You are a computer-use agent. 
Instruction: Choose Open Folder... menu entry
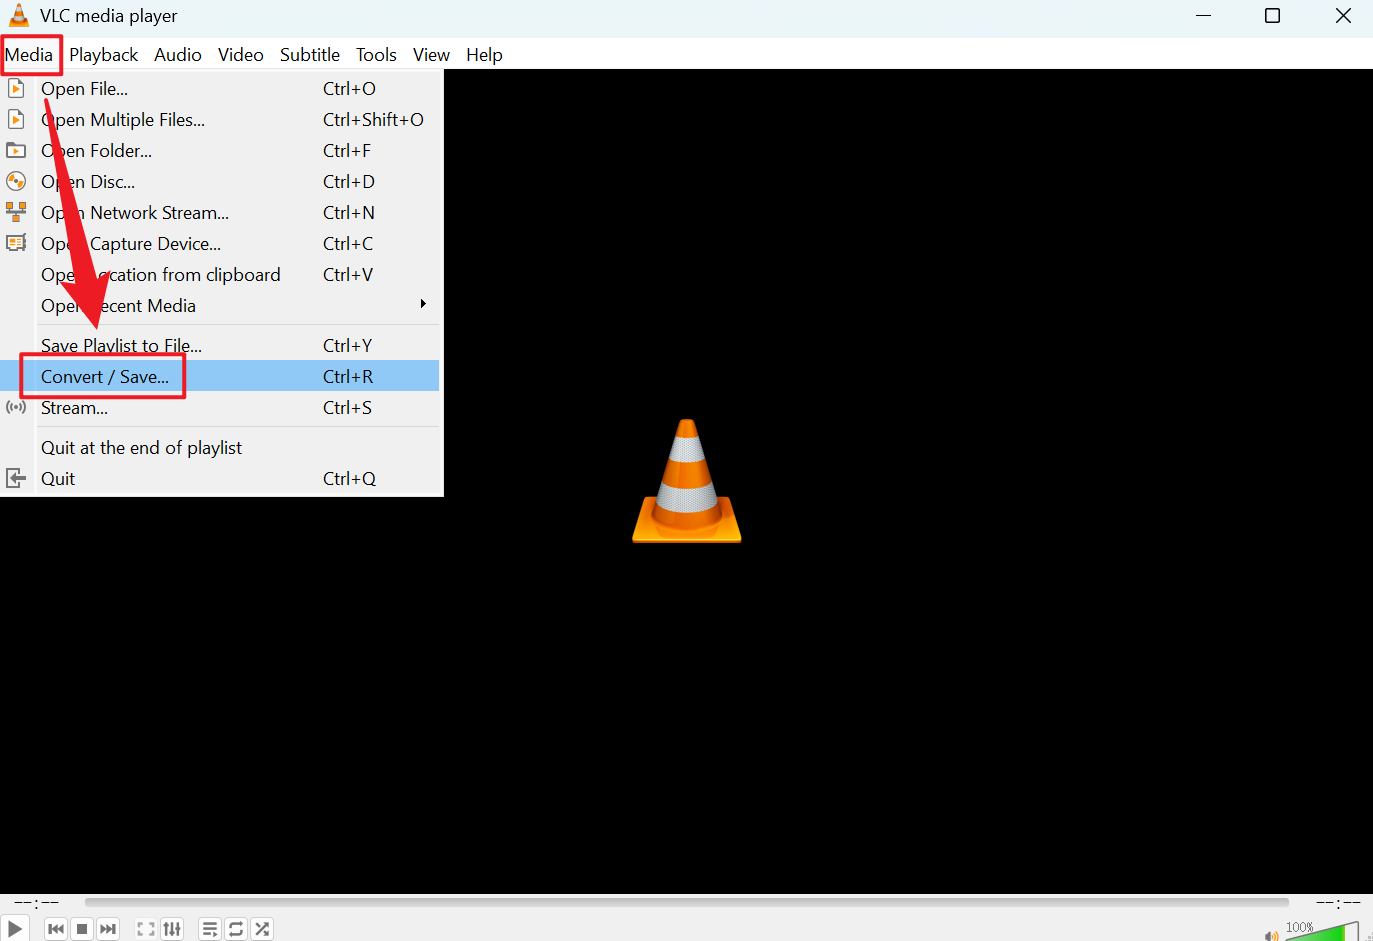[x=220, y=151]
